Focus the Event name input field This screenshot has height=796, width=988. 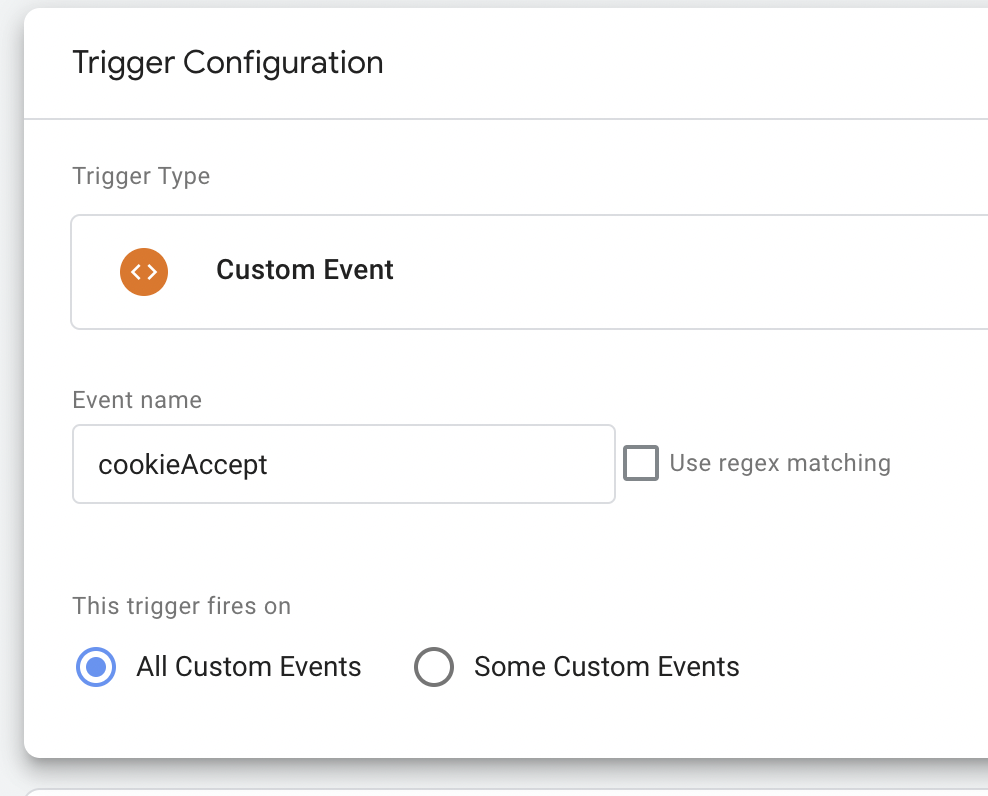pyautogui.click(x=343, y=464)
